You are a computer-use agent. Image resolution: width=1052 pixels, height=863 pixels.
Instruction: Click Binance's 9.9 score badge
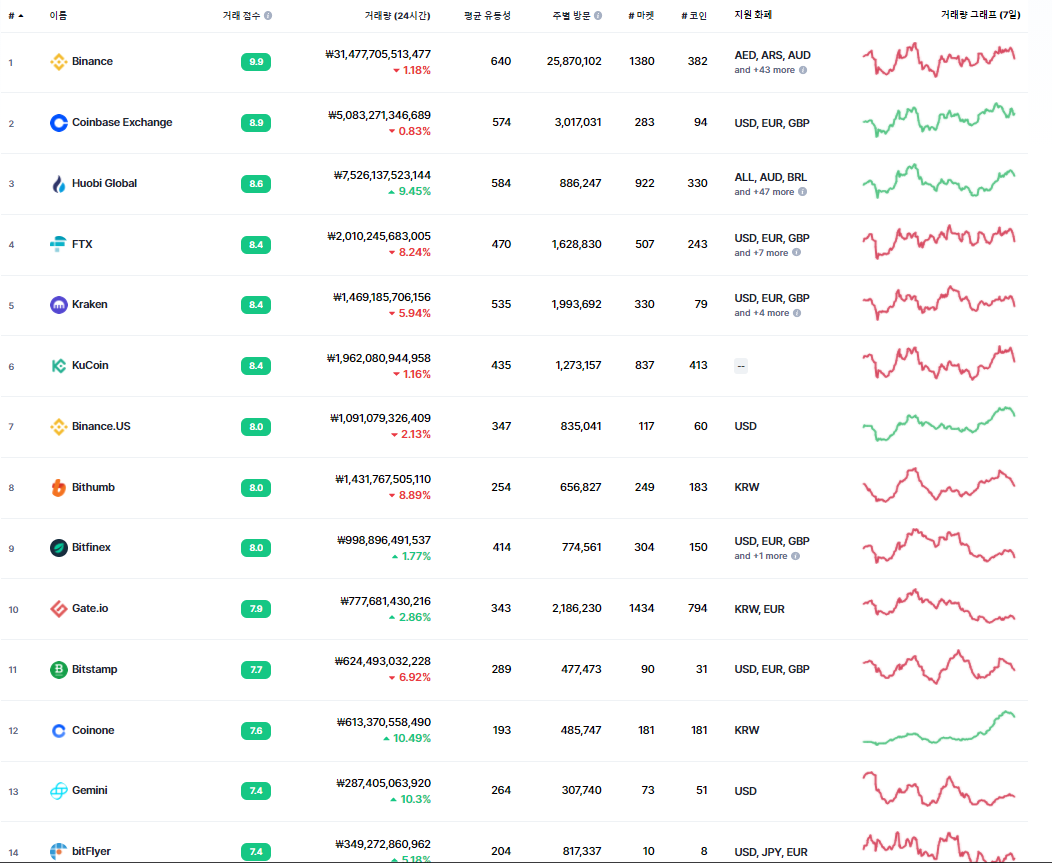click(x=256, y=62)
